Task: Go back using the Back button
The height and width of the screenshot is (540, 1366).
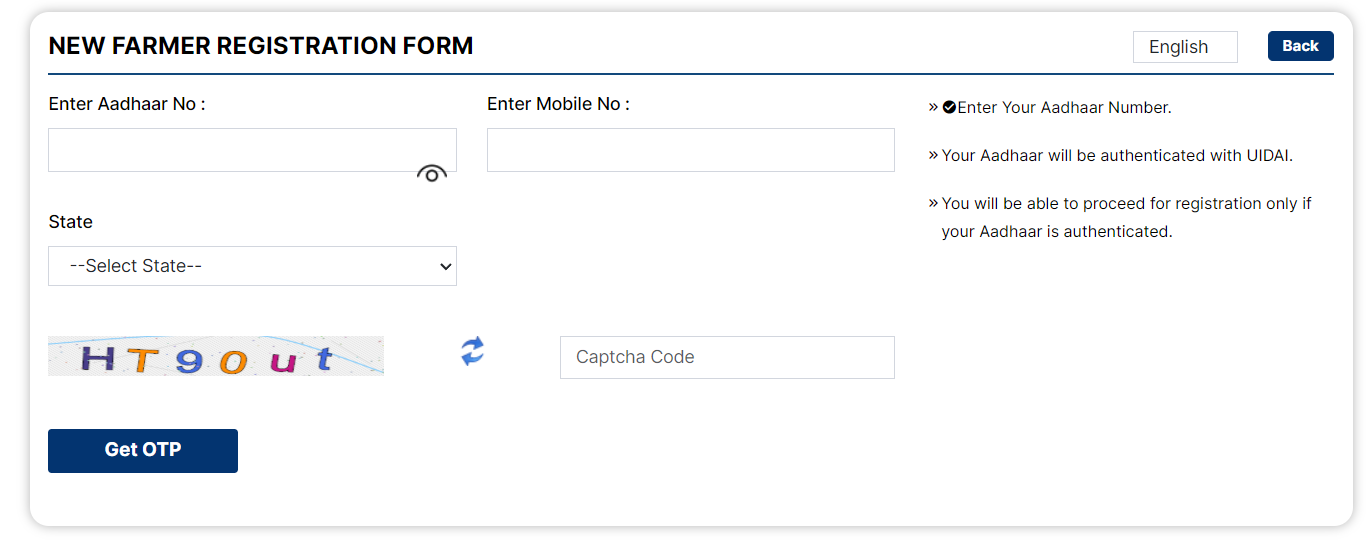Action: pos(1300,46)
